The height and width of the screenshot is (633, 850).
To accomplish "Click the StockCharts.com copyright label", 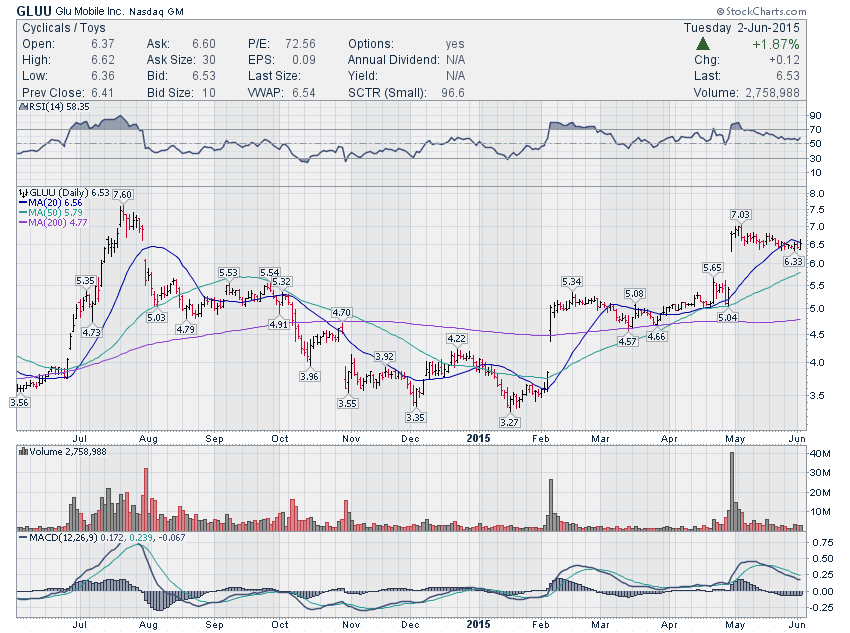I will (x=761, y=11).
